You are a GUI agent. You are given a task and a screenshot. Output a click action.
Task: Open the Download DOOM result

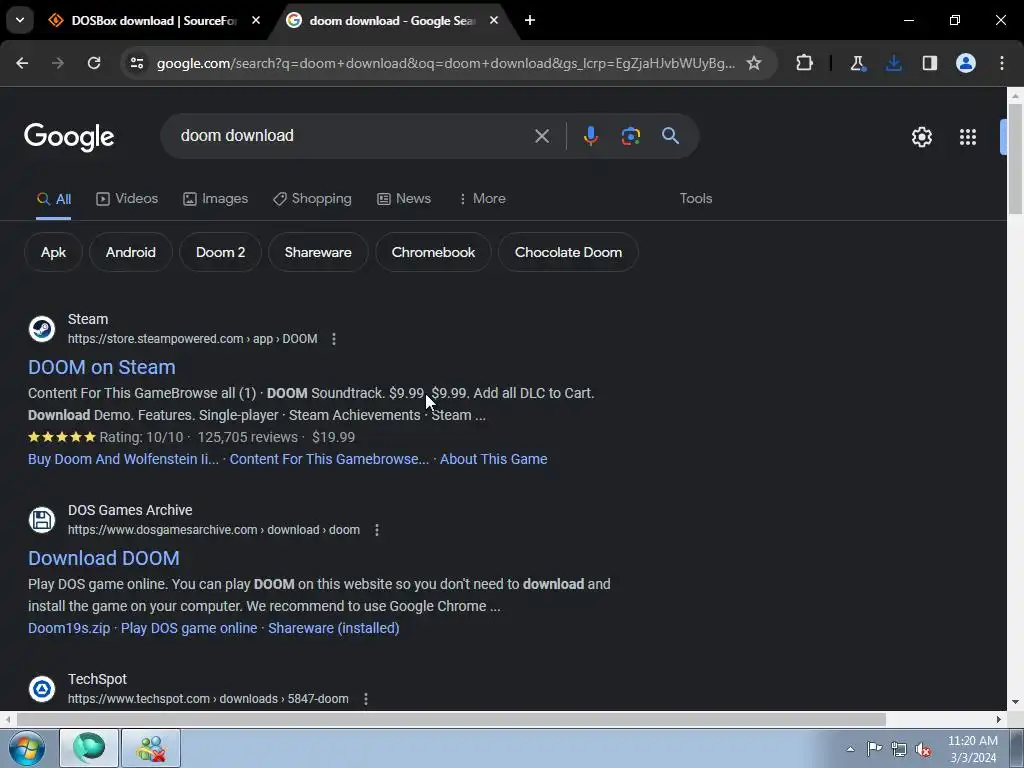[104, 558]
